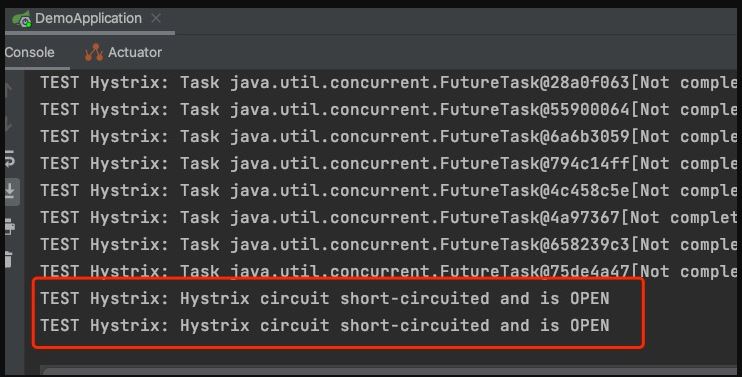Switch to the Console tab
Image resolution: width=742 pixels, height=377 pixels.
pos(30,53)
